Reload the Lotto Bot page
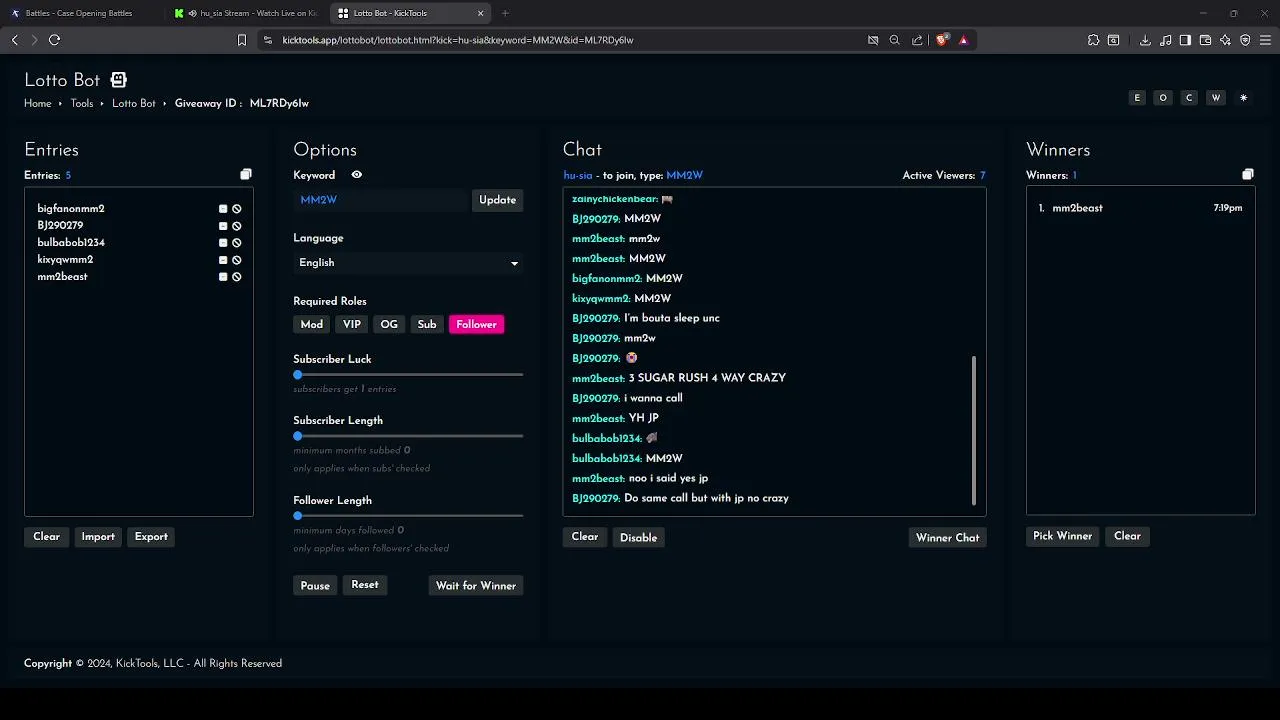This screenshot has height=720, width=1280. click(54, 40)
